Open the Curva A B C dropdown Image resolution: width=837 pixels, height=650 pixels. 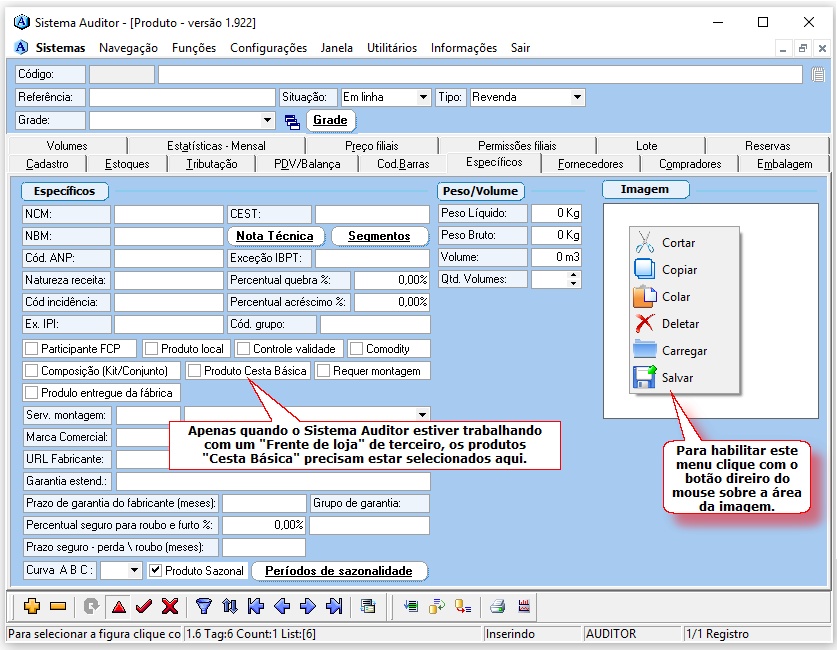135,571
